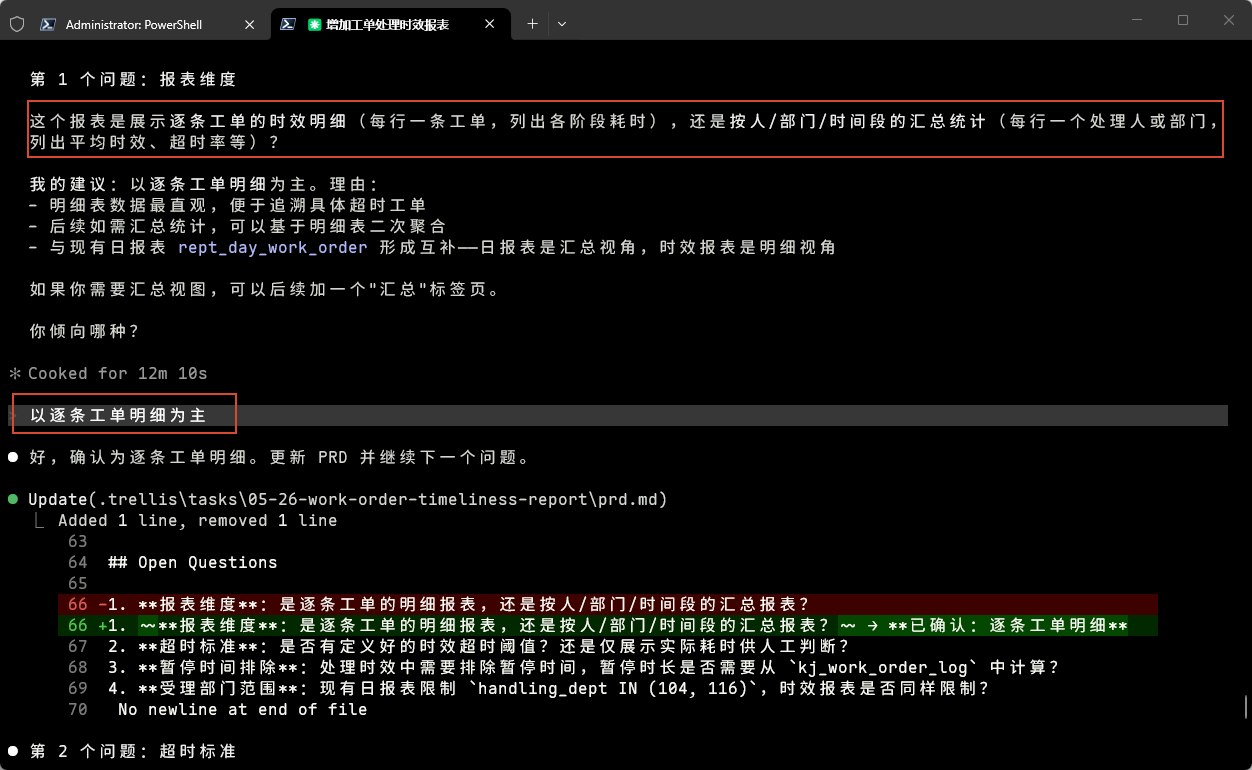Click line 68 about 暂停时间排除
1252x770 pixels.
click(564, 667)
